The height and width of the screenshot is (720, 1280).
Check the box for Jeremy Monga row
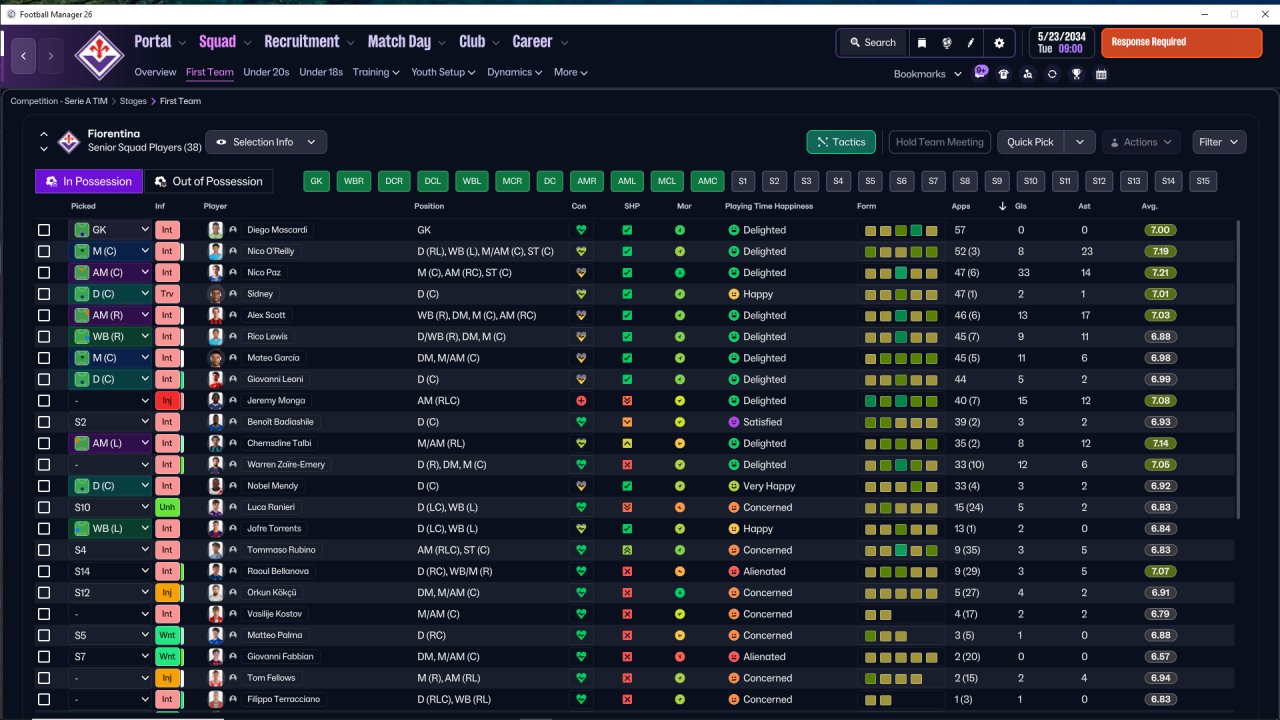tap(44, 400)
